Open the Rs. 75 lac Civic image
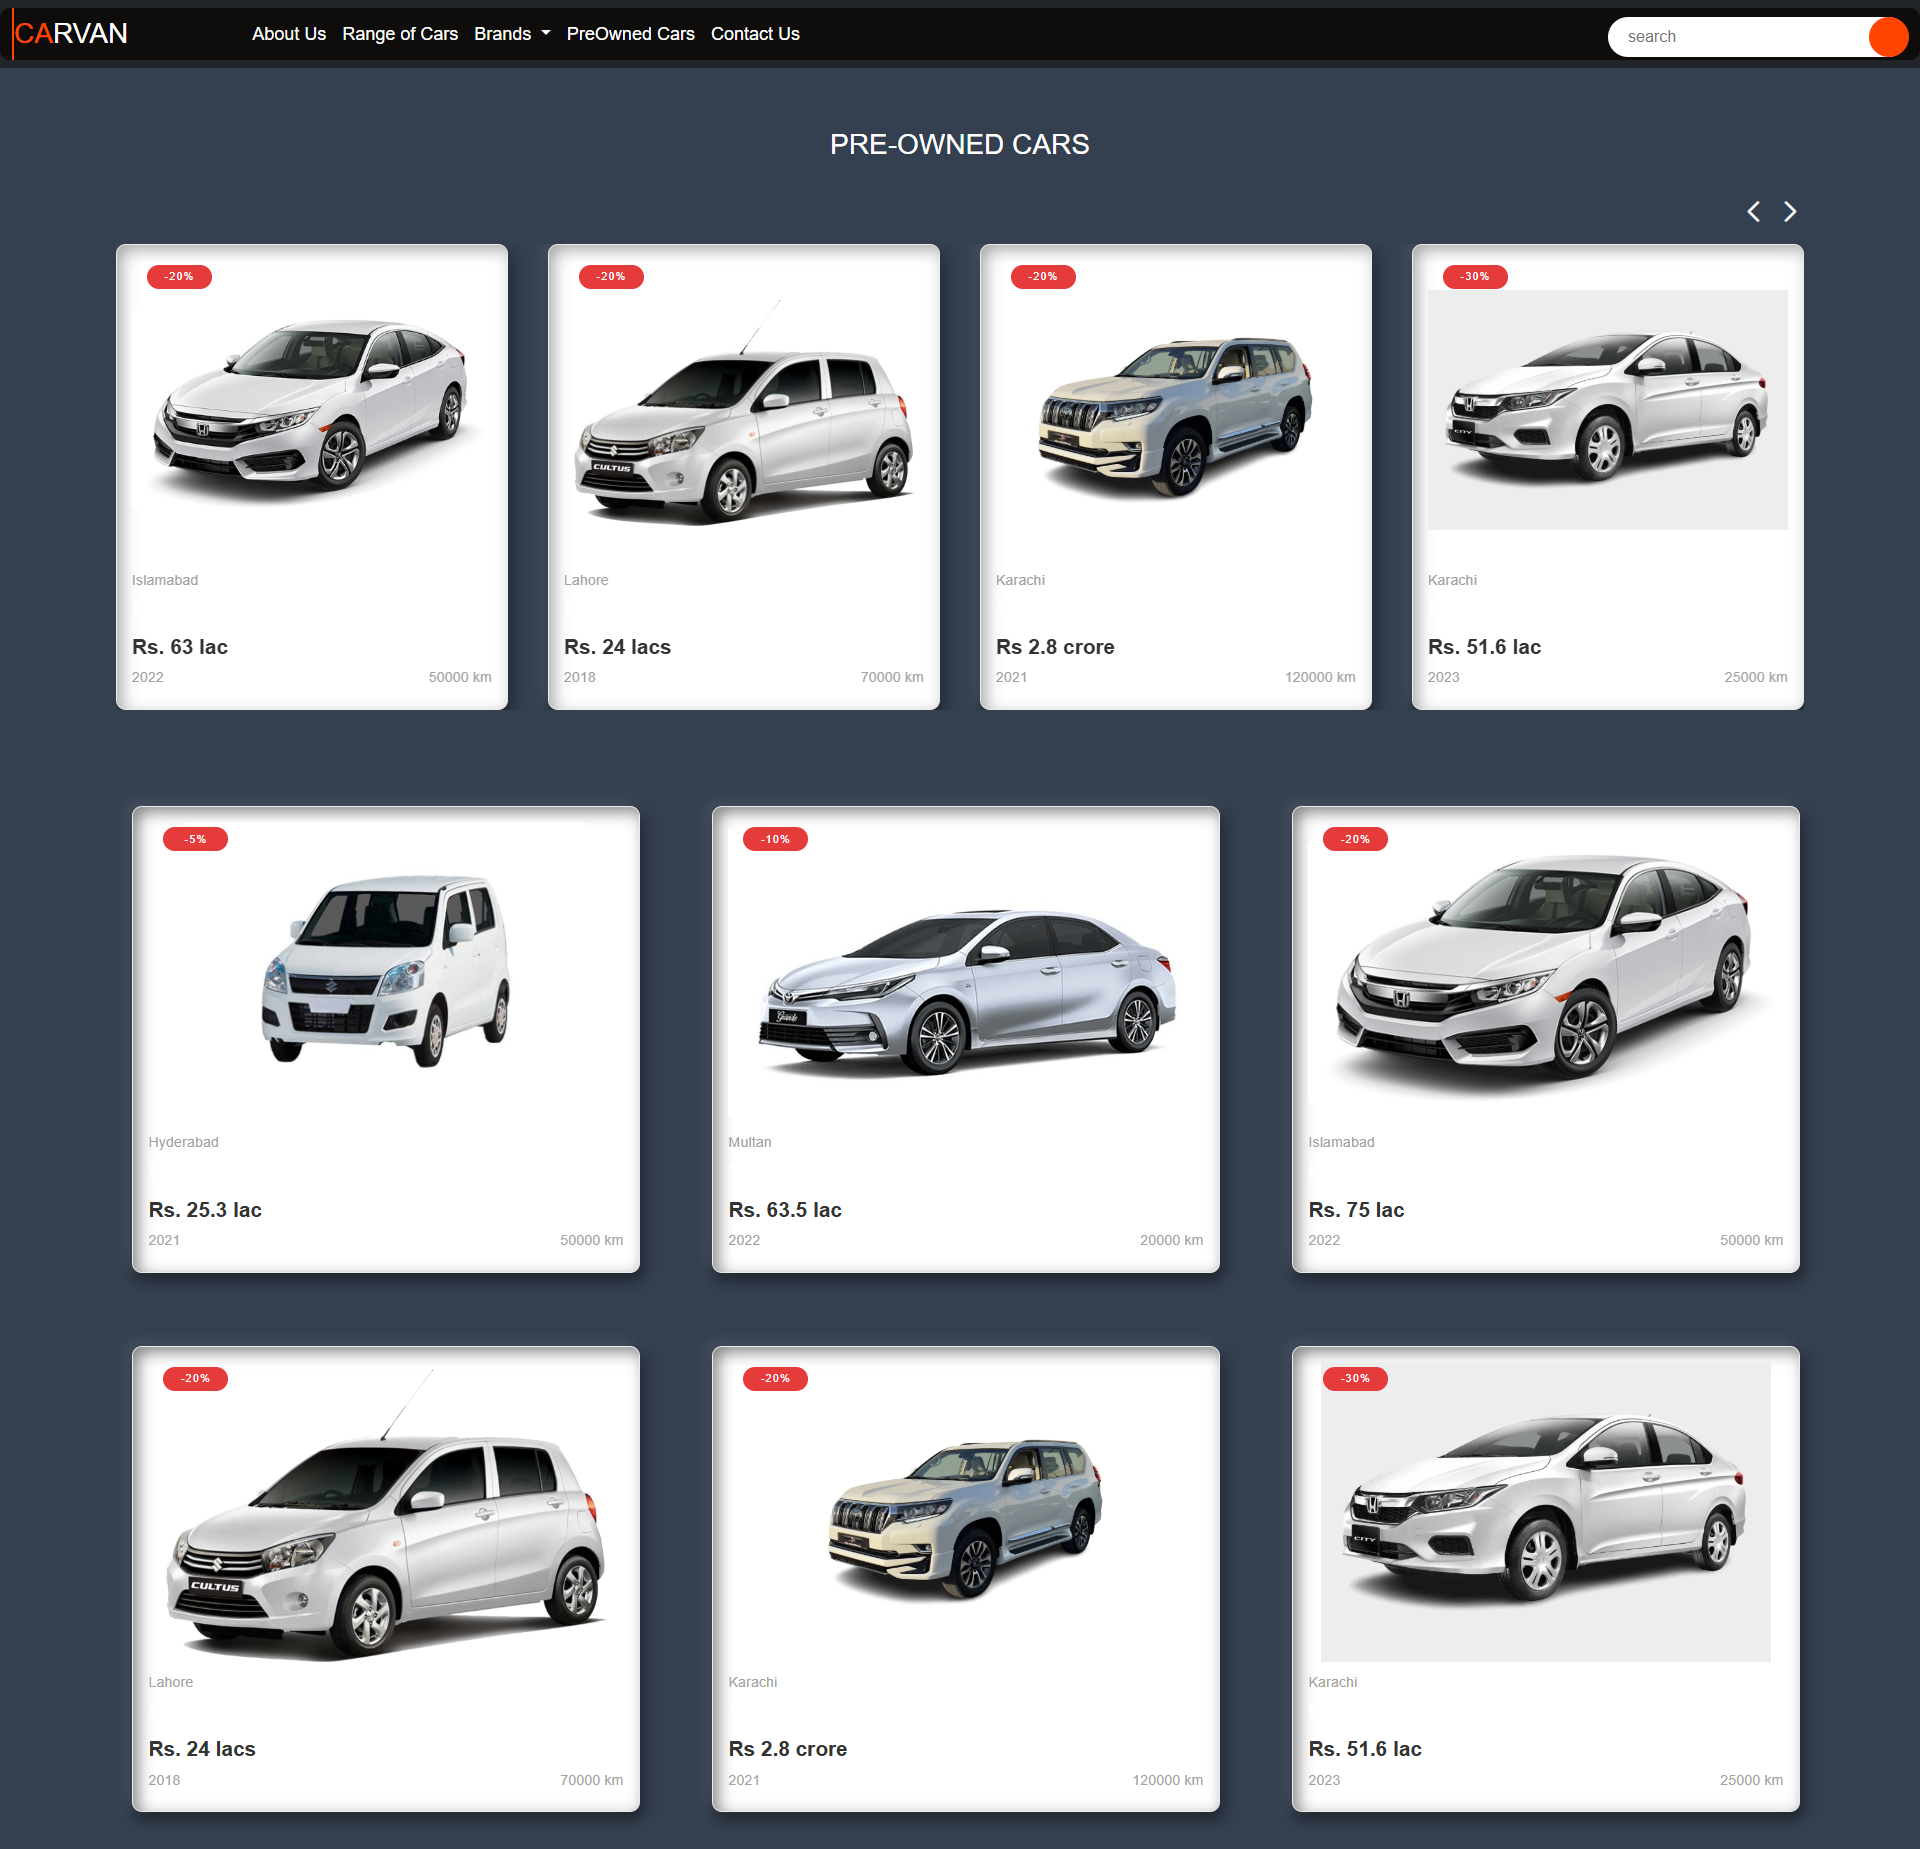1920x1849 pixels. (x=1546, y=970)
